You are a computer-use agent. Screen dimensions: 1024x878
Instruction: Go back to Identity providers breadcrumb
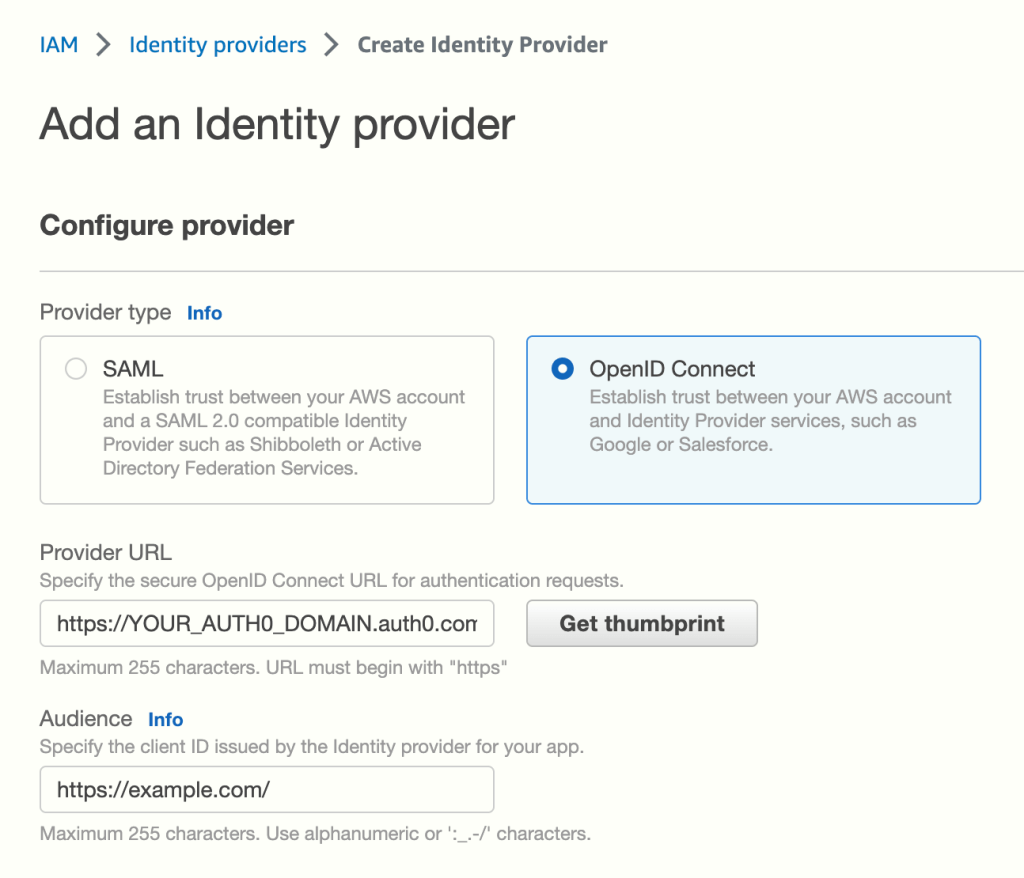pos(217,45)
